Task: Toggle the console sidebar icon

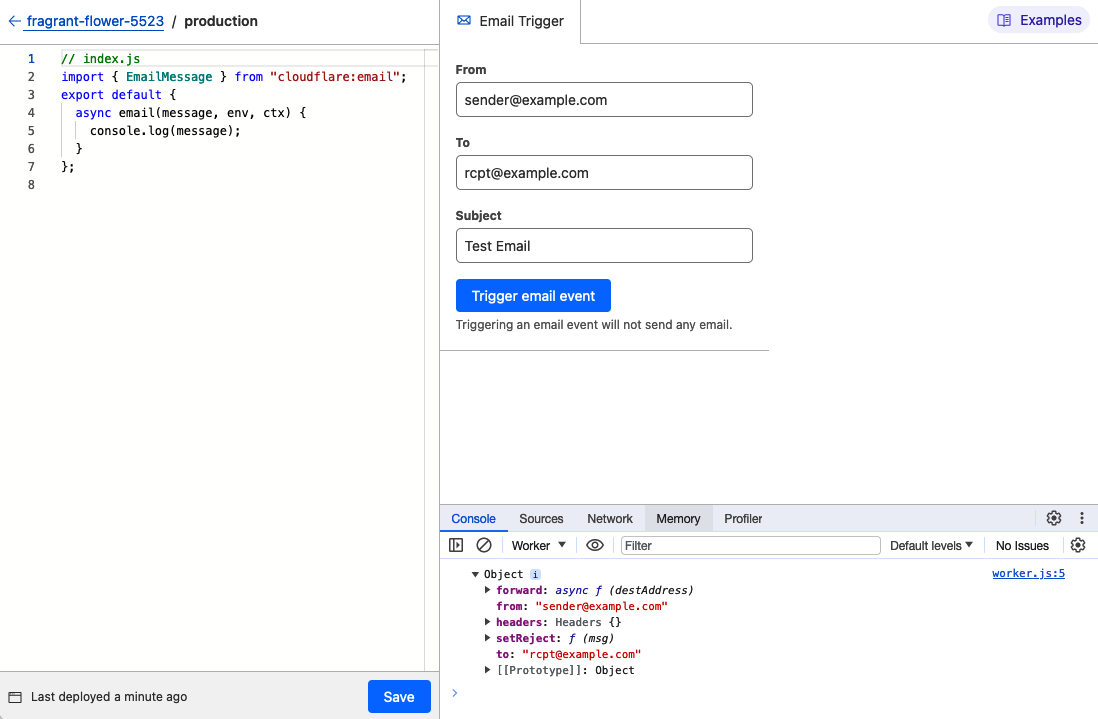Action: 456,545
